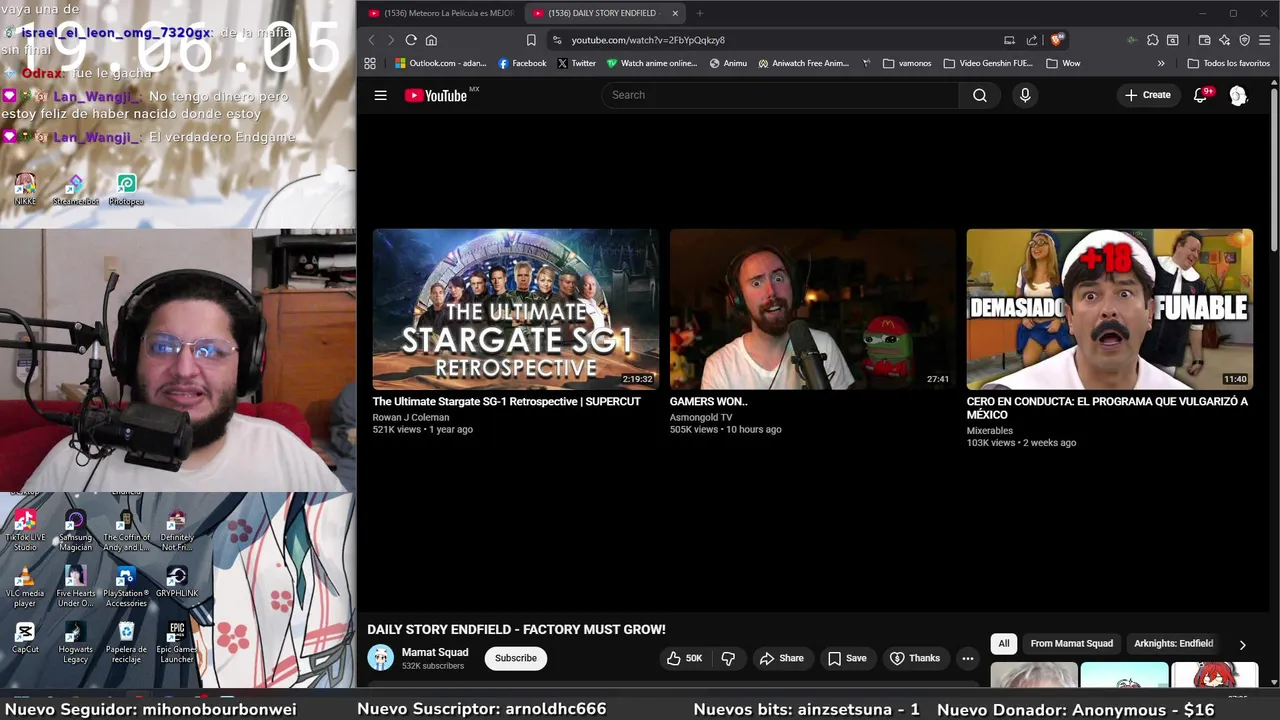This screenshot has height=720, width=1280.
Task: Play the CERO EN CONDUCTA video thumbnail
Action: point(1109,309)
